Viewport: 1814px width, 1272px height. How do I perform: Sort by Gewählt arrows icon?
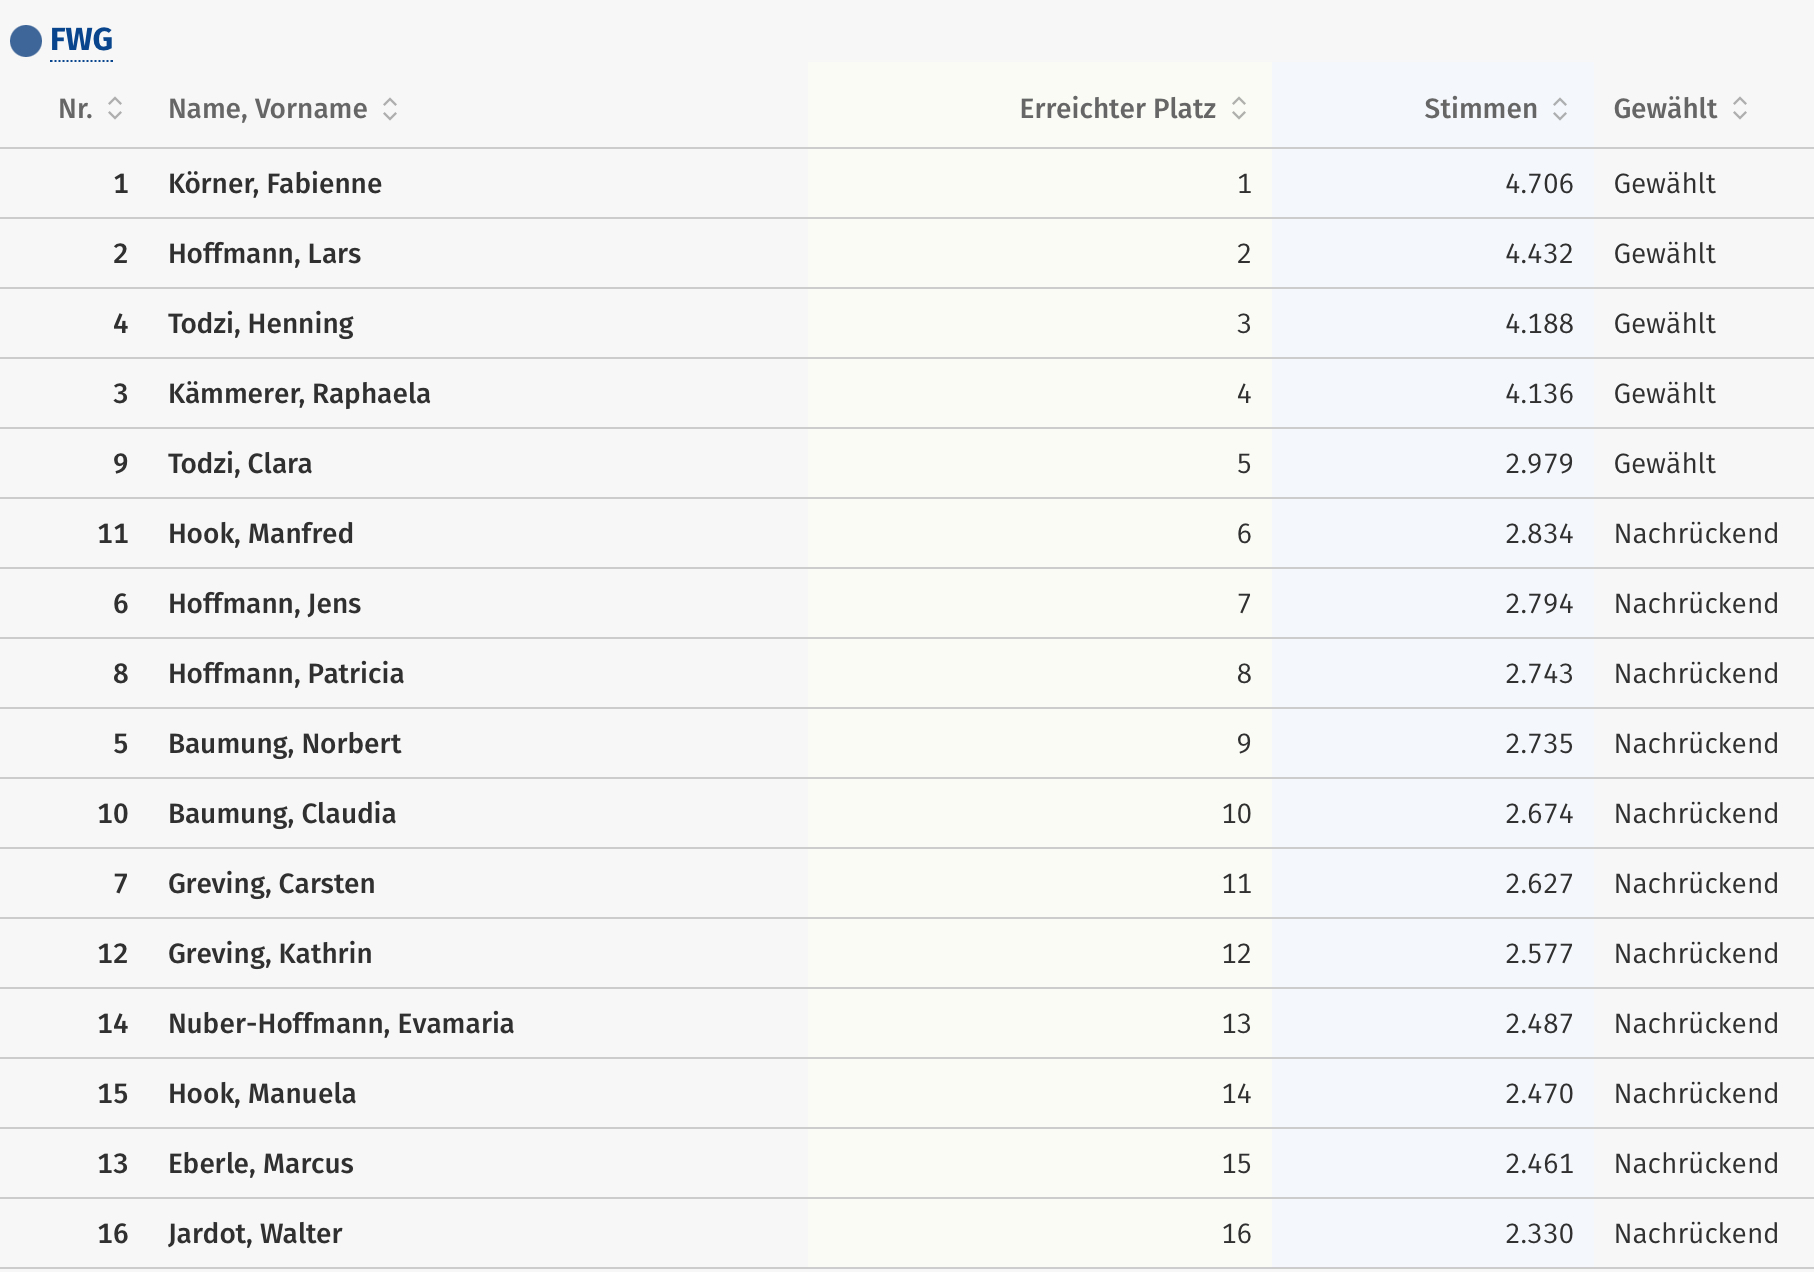1740,108
